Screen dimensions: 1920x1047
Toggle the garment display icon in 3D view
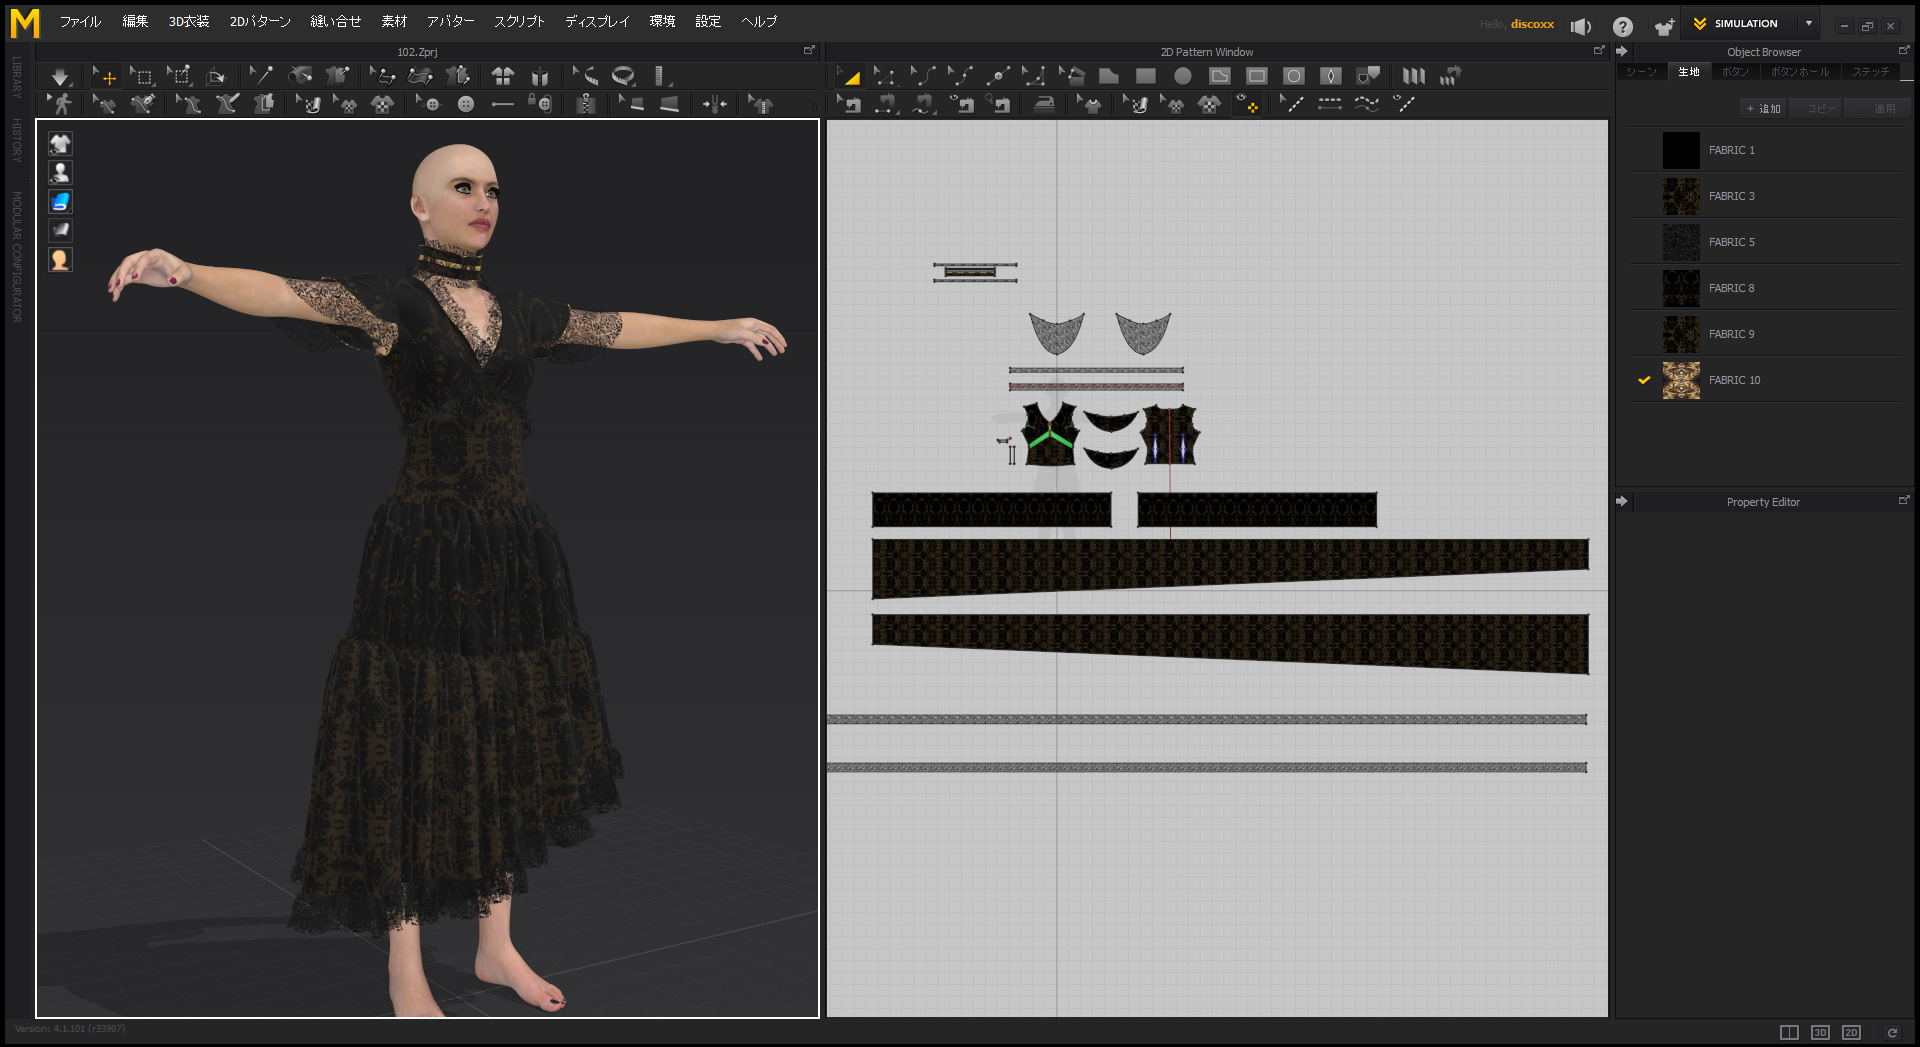[60, 144]
